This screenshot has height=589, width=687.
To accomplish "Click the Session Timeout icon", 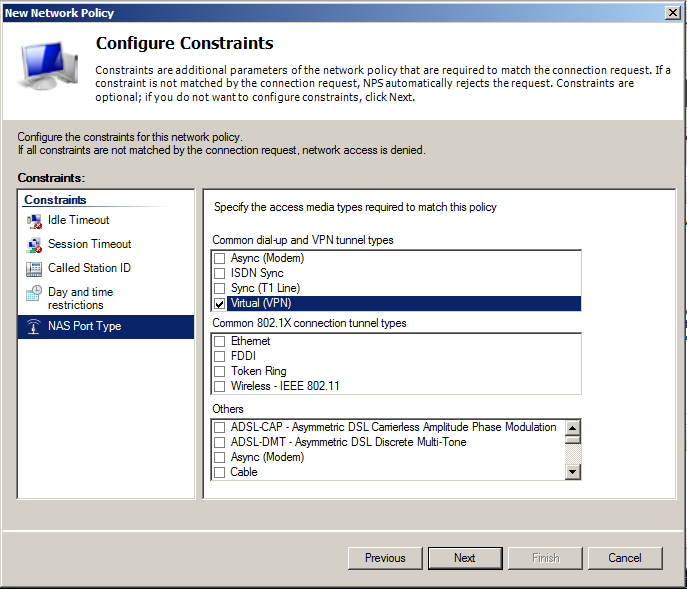I will 34,245.
